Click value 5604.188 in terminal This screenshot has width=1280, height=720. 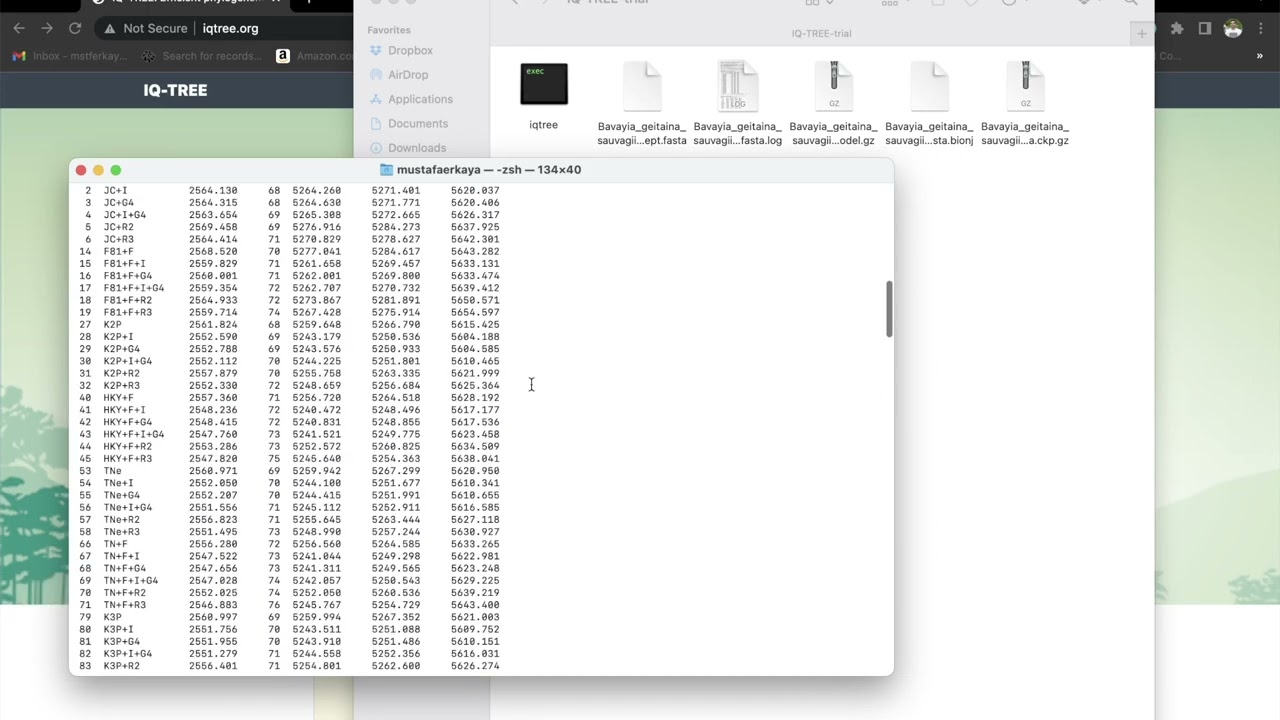coord(475,337)
